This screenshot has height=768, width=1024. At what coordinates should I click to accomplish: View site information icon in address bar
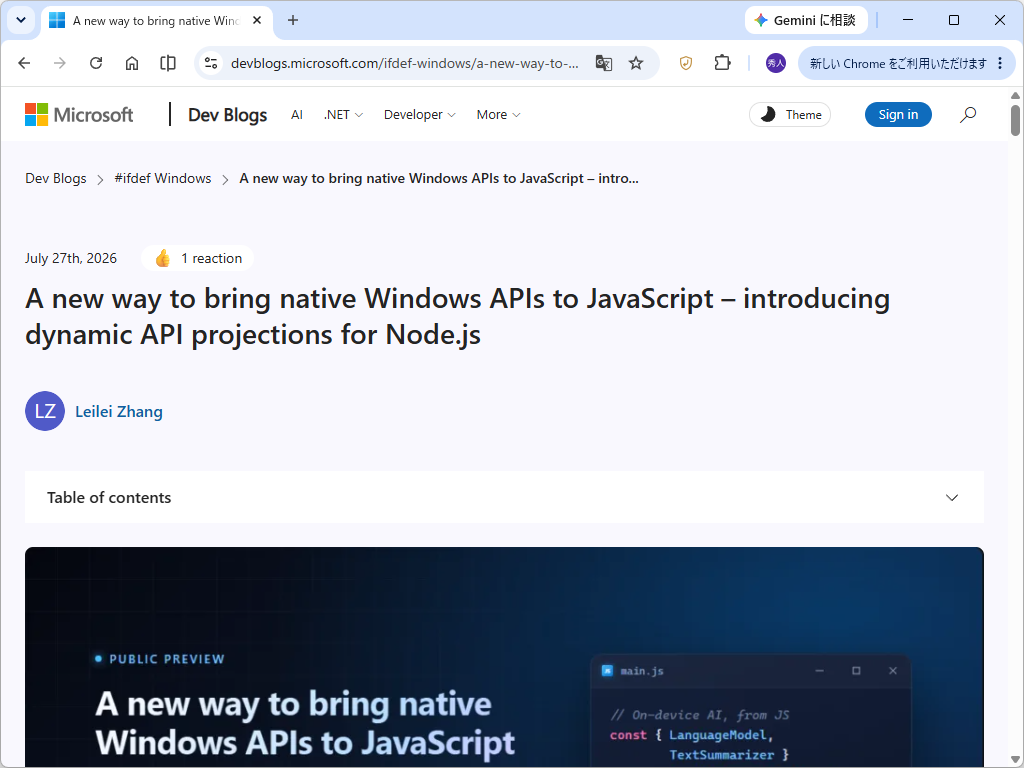211,63
